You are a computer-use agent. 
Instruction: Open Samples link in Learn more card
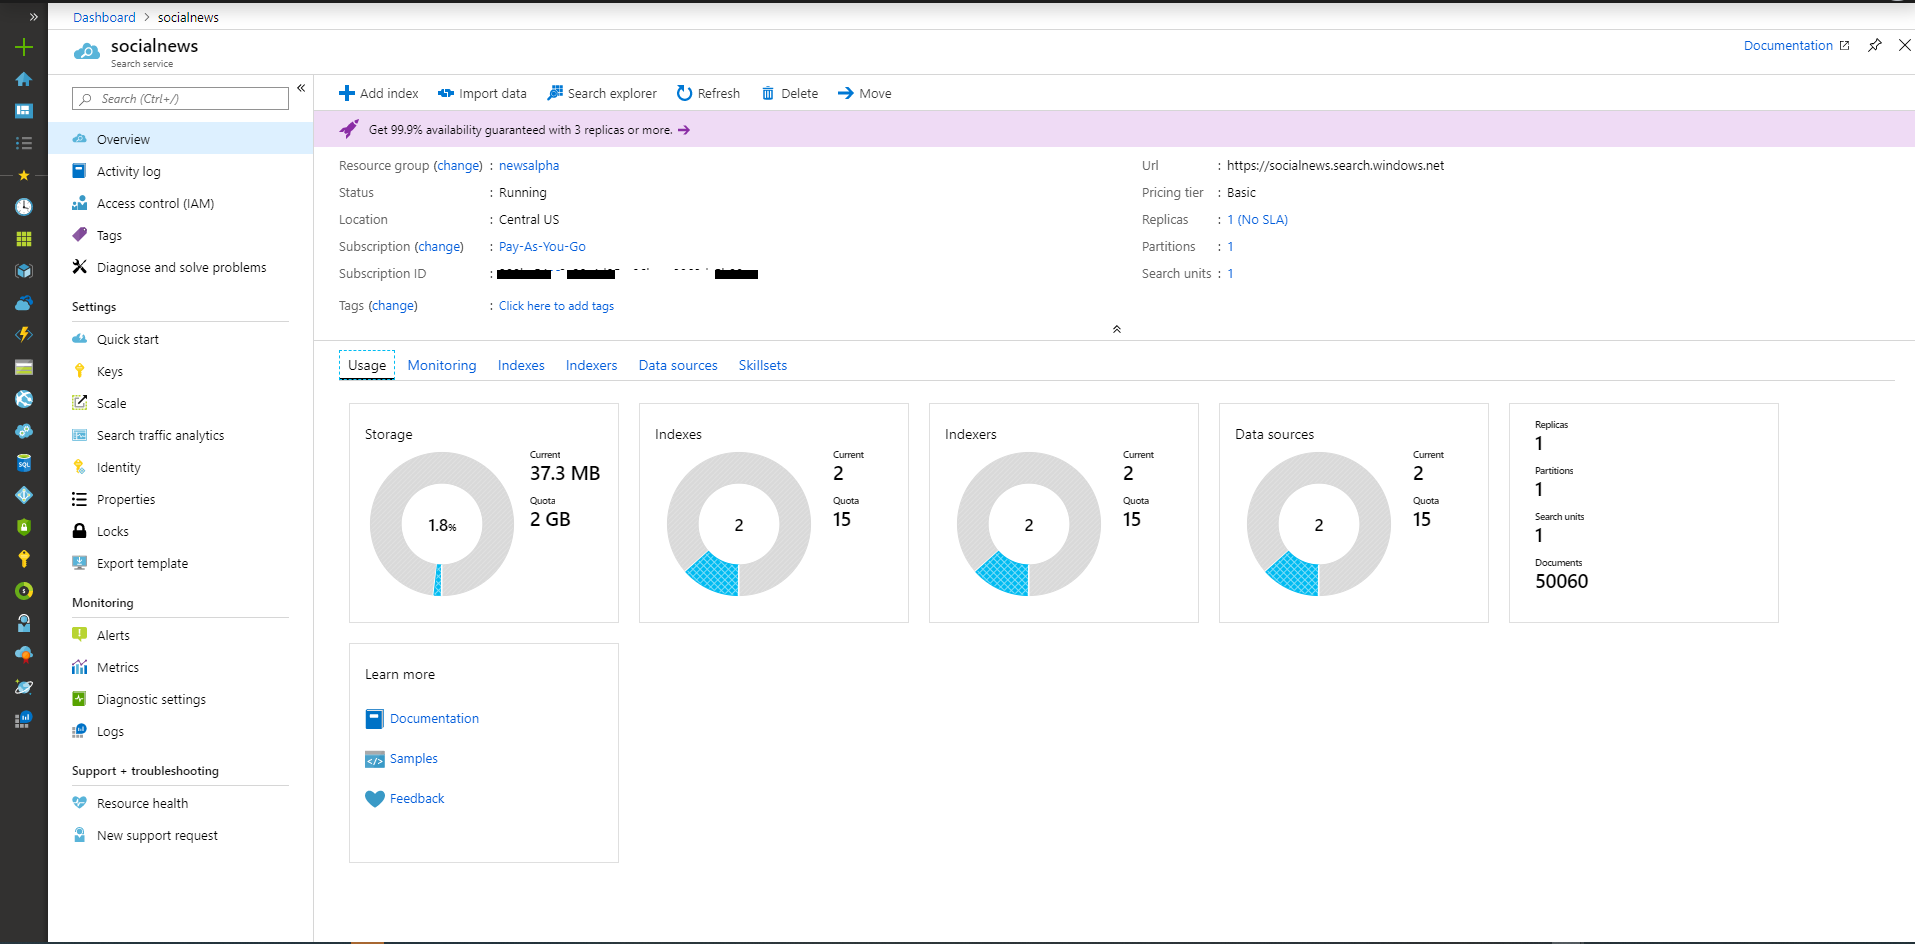coord(414,758)
